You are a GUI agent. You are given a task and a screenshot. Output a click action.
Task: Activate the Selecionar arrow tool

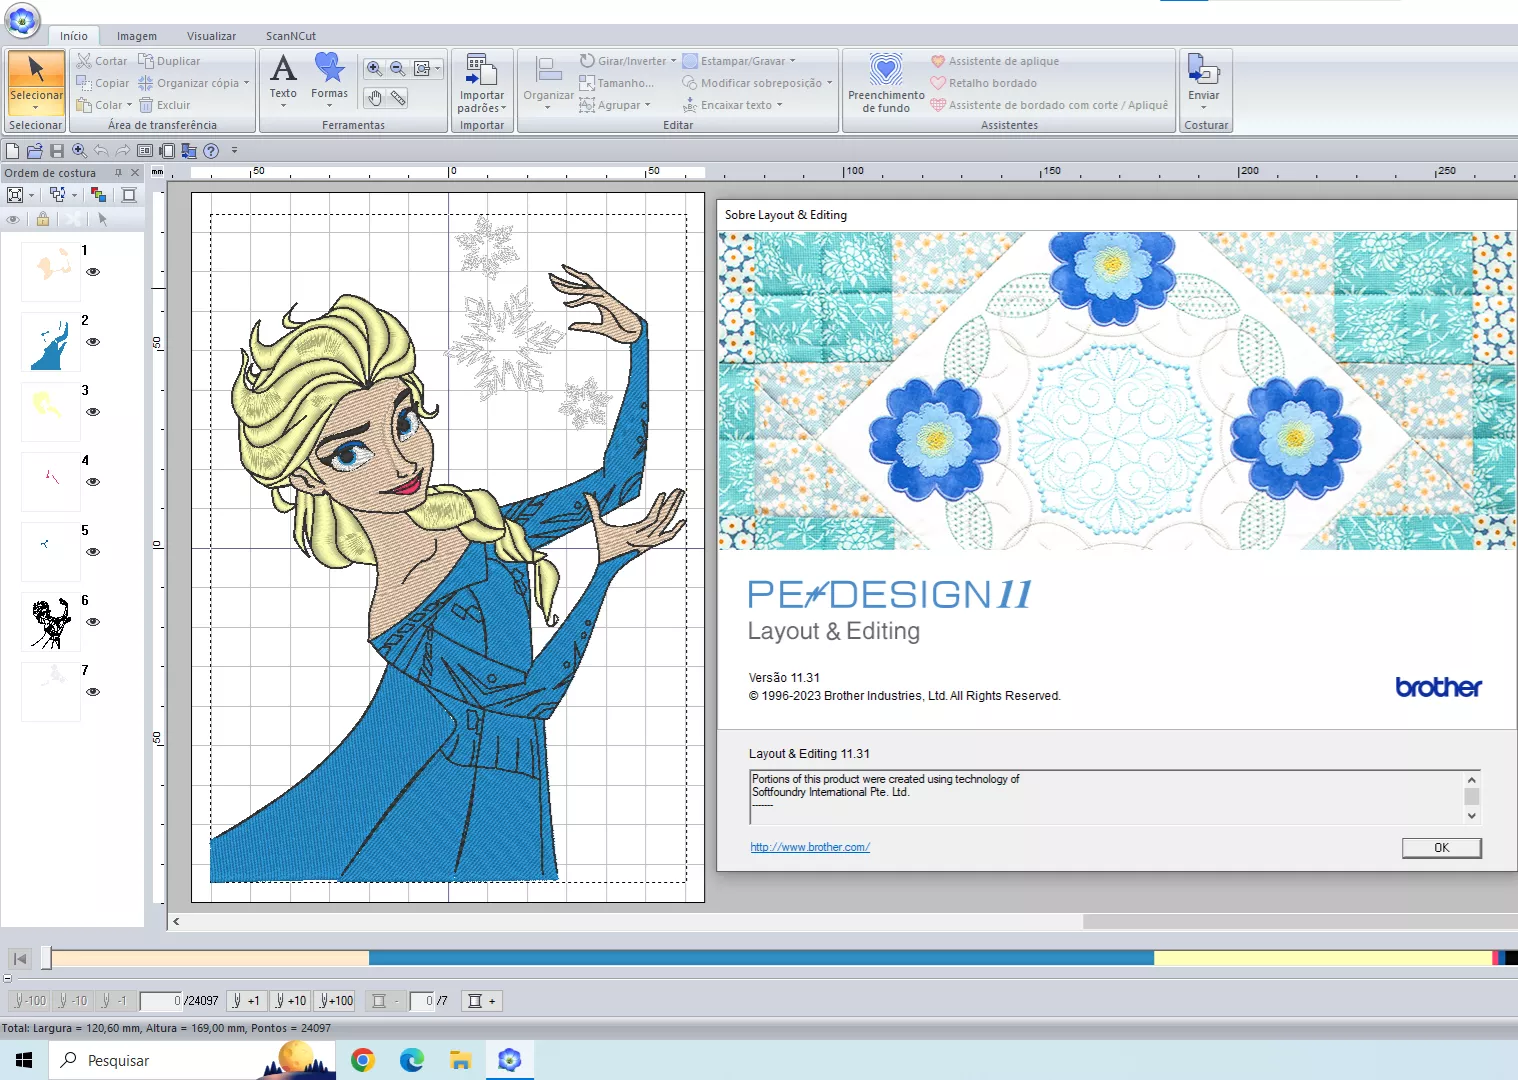coord(36,82)
